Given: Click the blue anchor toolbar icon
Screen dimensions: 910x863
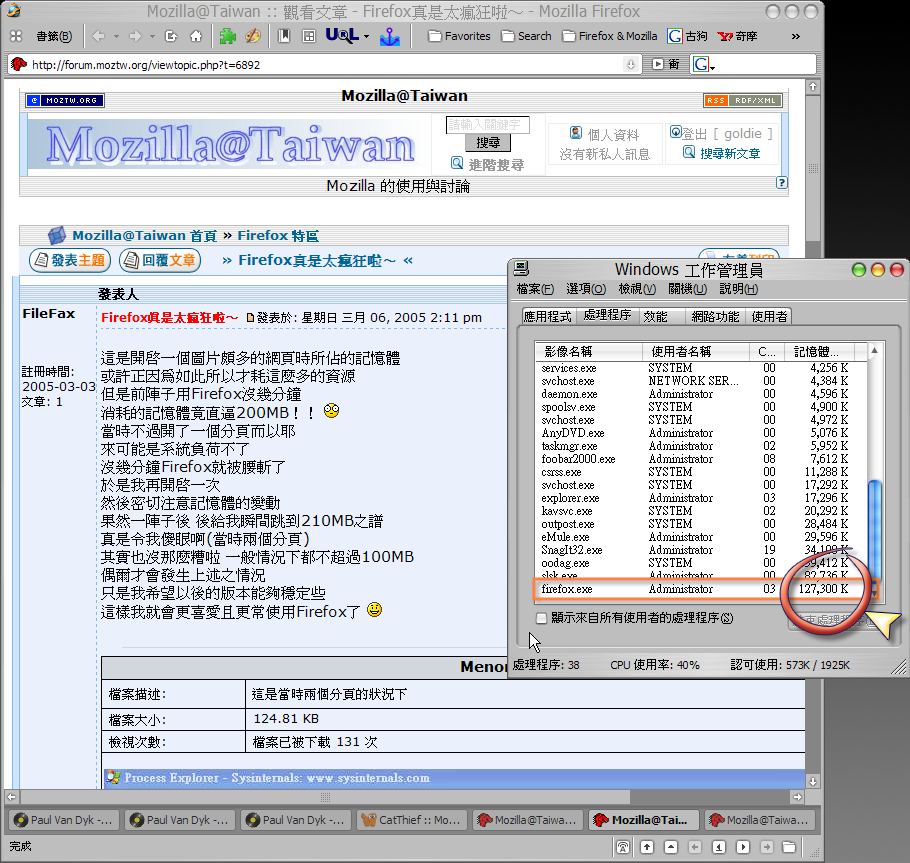Looking at the screenshot, I should (x=390, y=37).
